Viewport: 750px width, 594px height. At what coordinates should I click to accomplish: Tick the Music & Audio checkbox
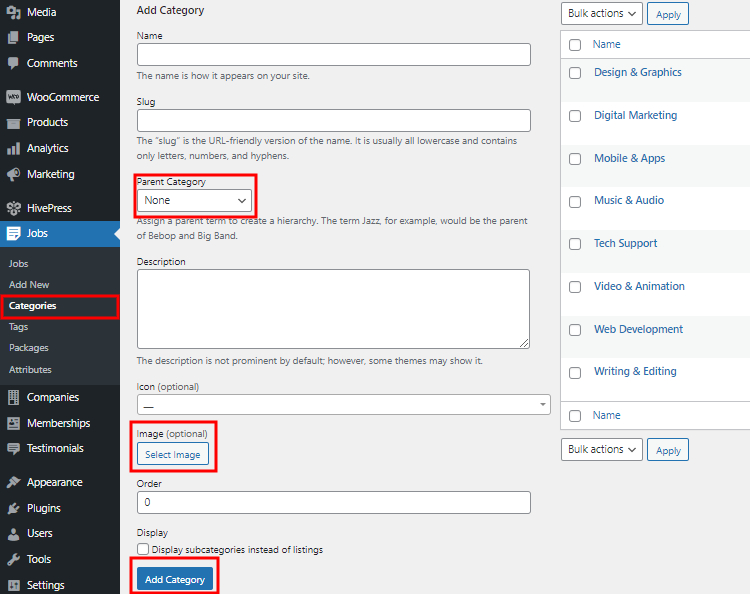coord(575,201)
